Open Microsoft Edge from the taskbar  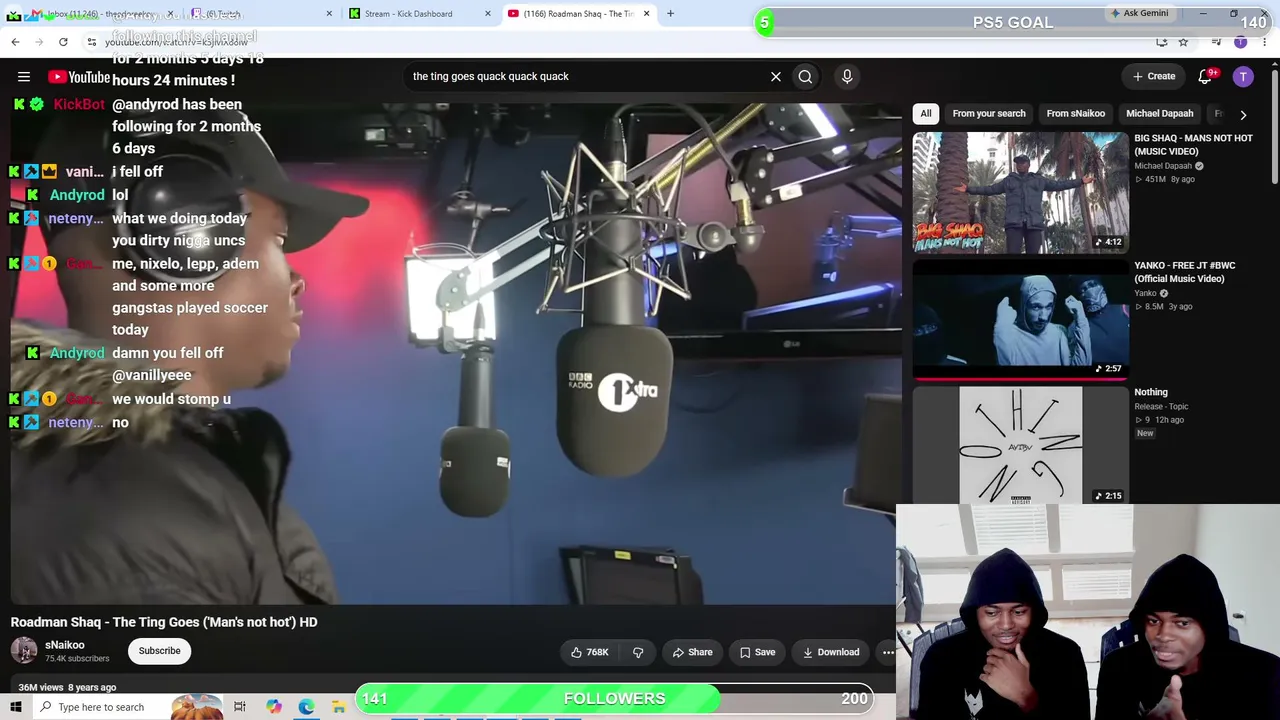pos(306,707)
